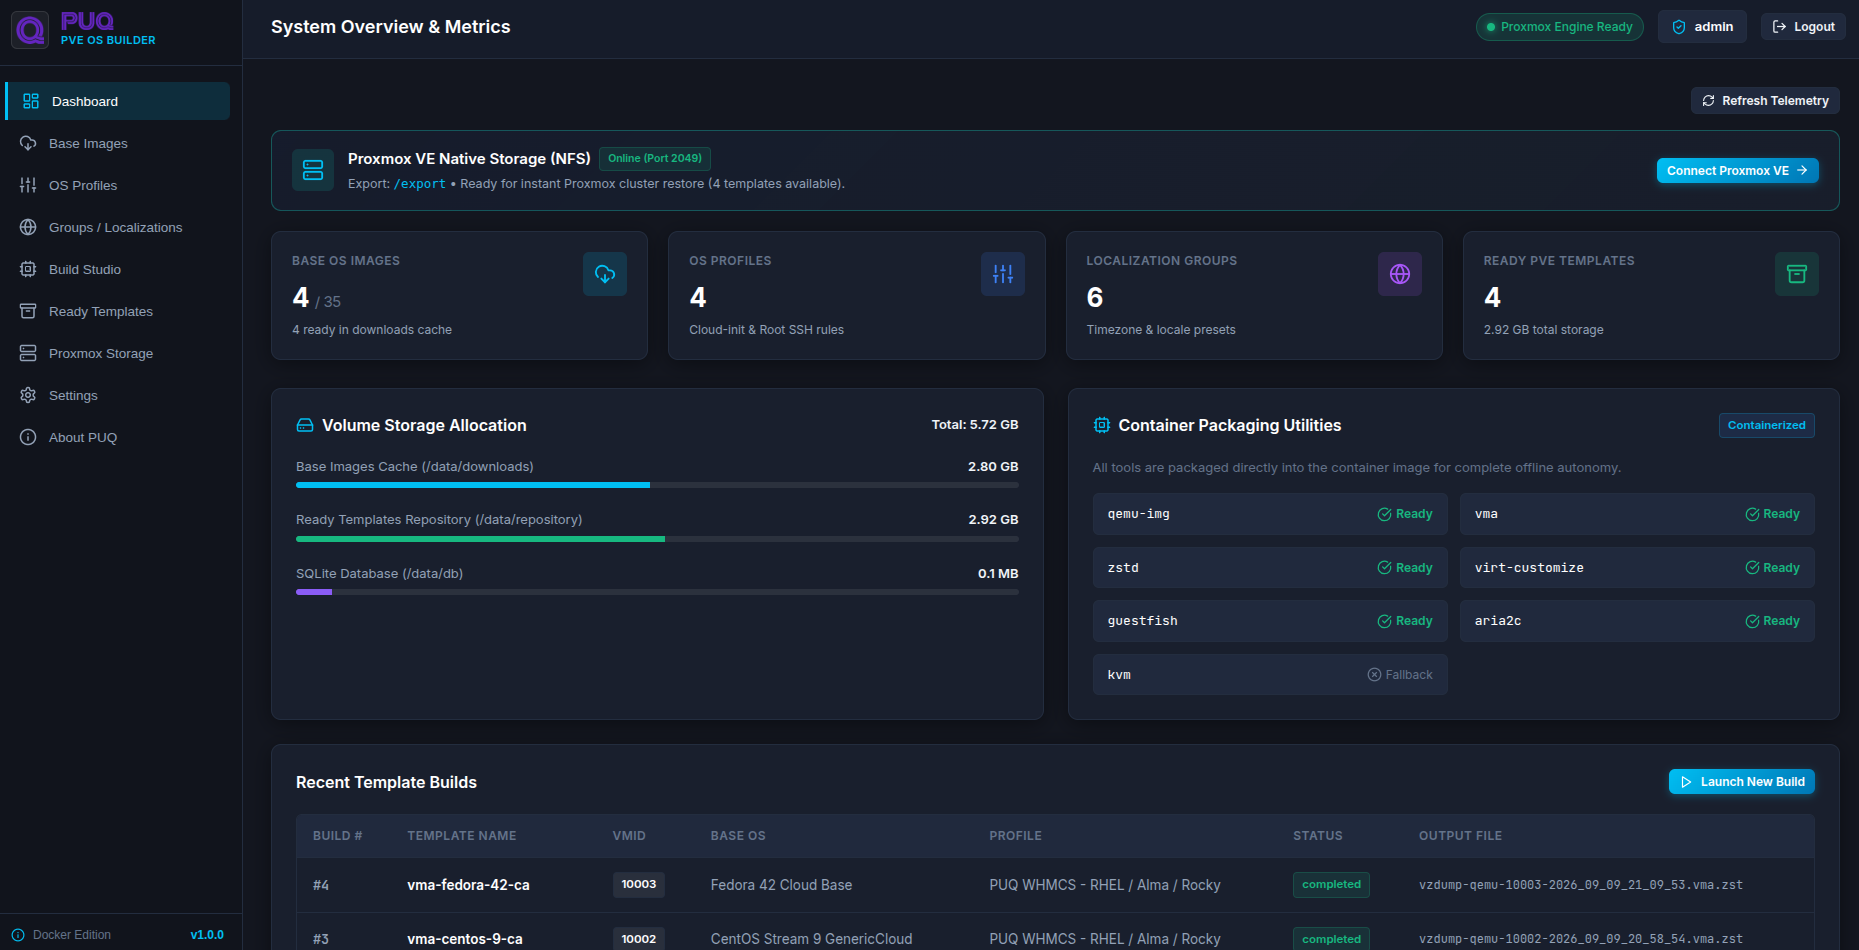
Task: Click the cloud download icon in Base OS Images card
Action: [x=605, y=274]
